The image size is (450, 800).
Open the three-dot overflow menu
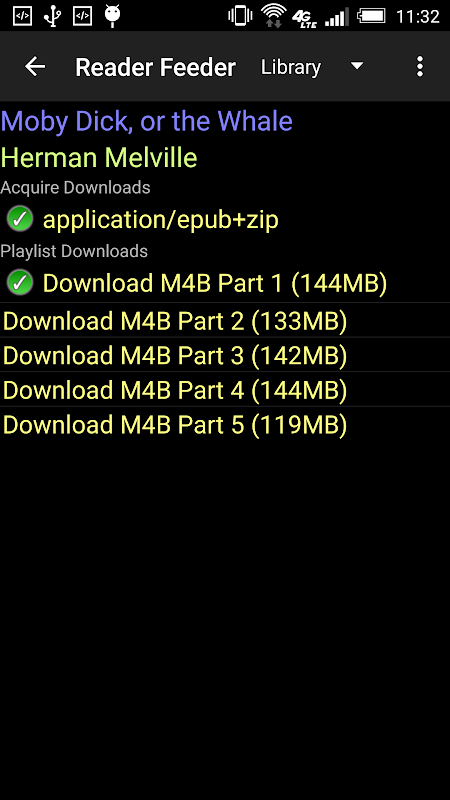click(419, 66)
